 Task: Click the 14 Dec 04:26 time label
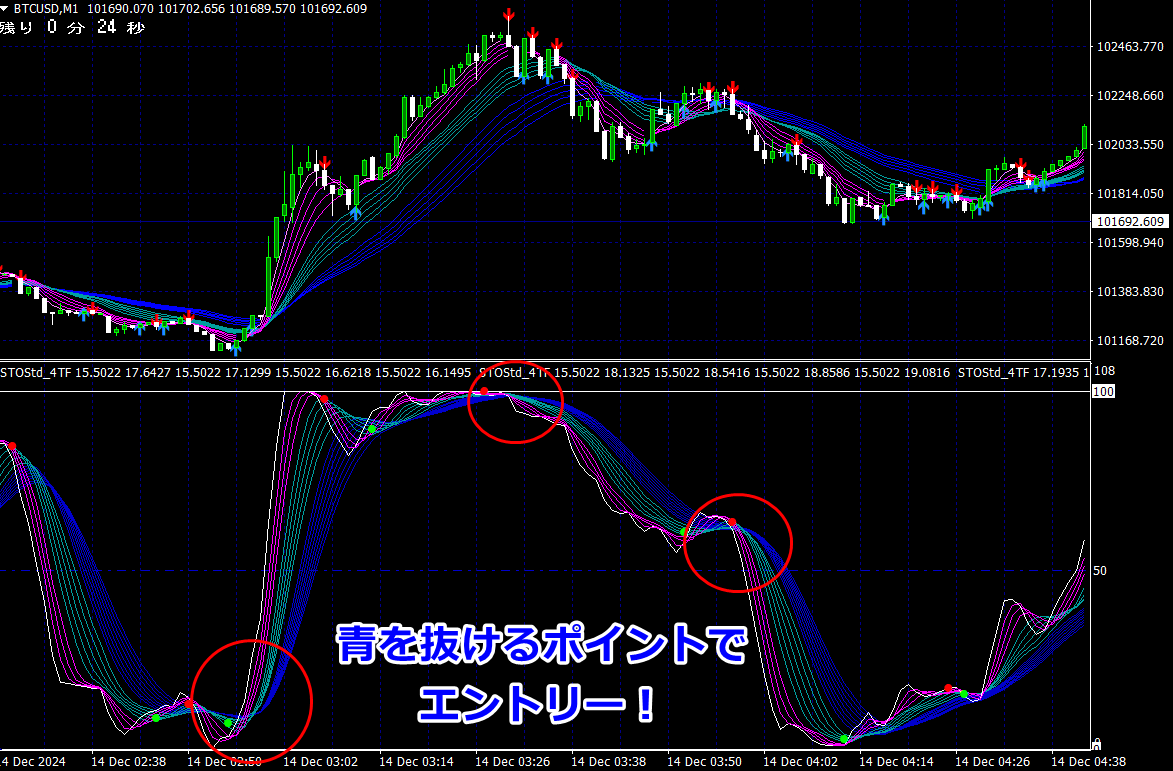pyautogui.click(x=993, y=762)
